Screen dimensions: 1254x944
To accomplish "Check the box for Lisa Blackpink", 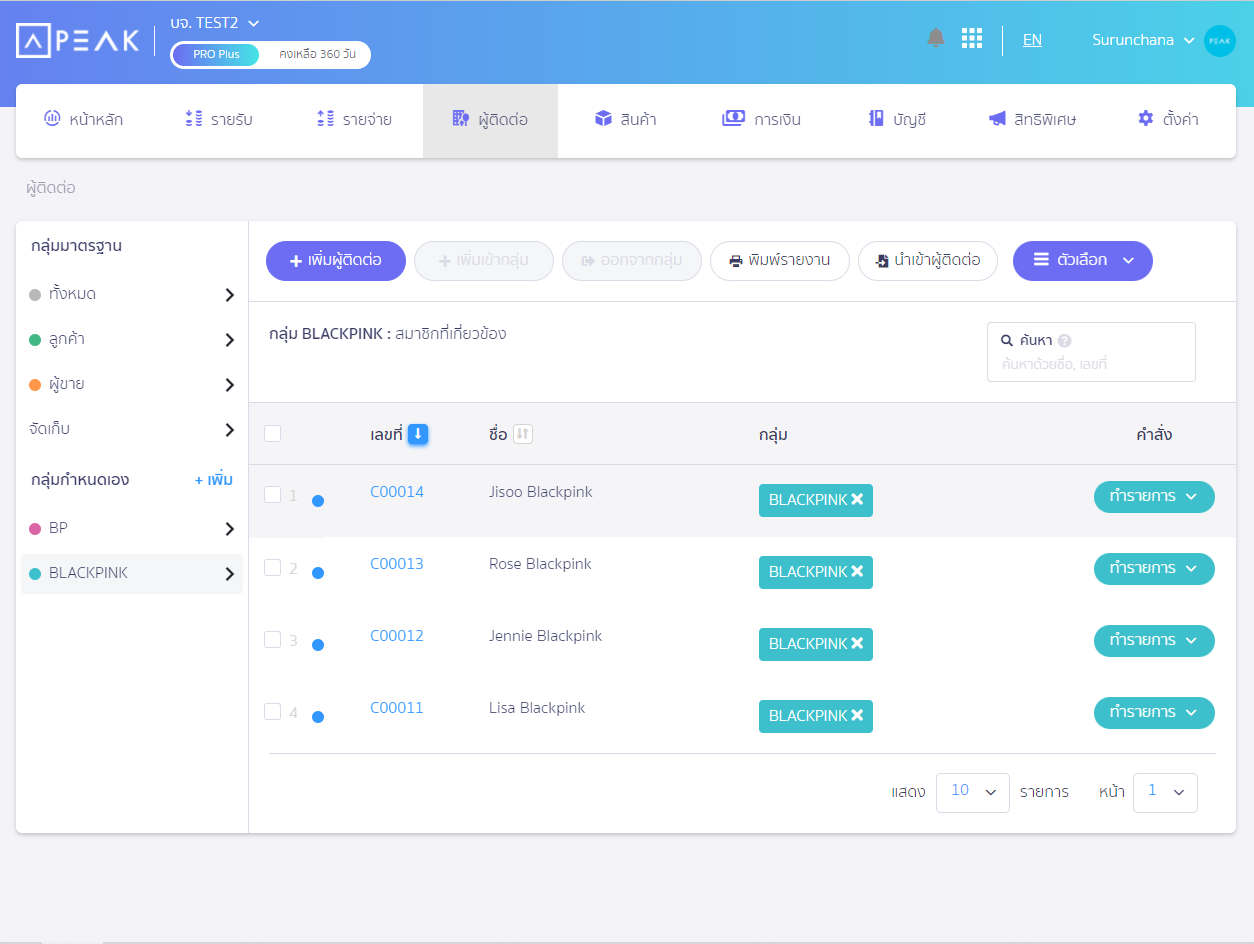I will [272, 711].
